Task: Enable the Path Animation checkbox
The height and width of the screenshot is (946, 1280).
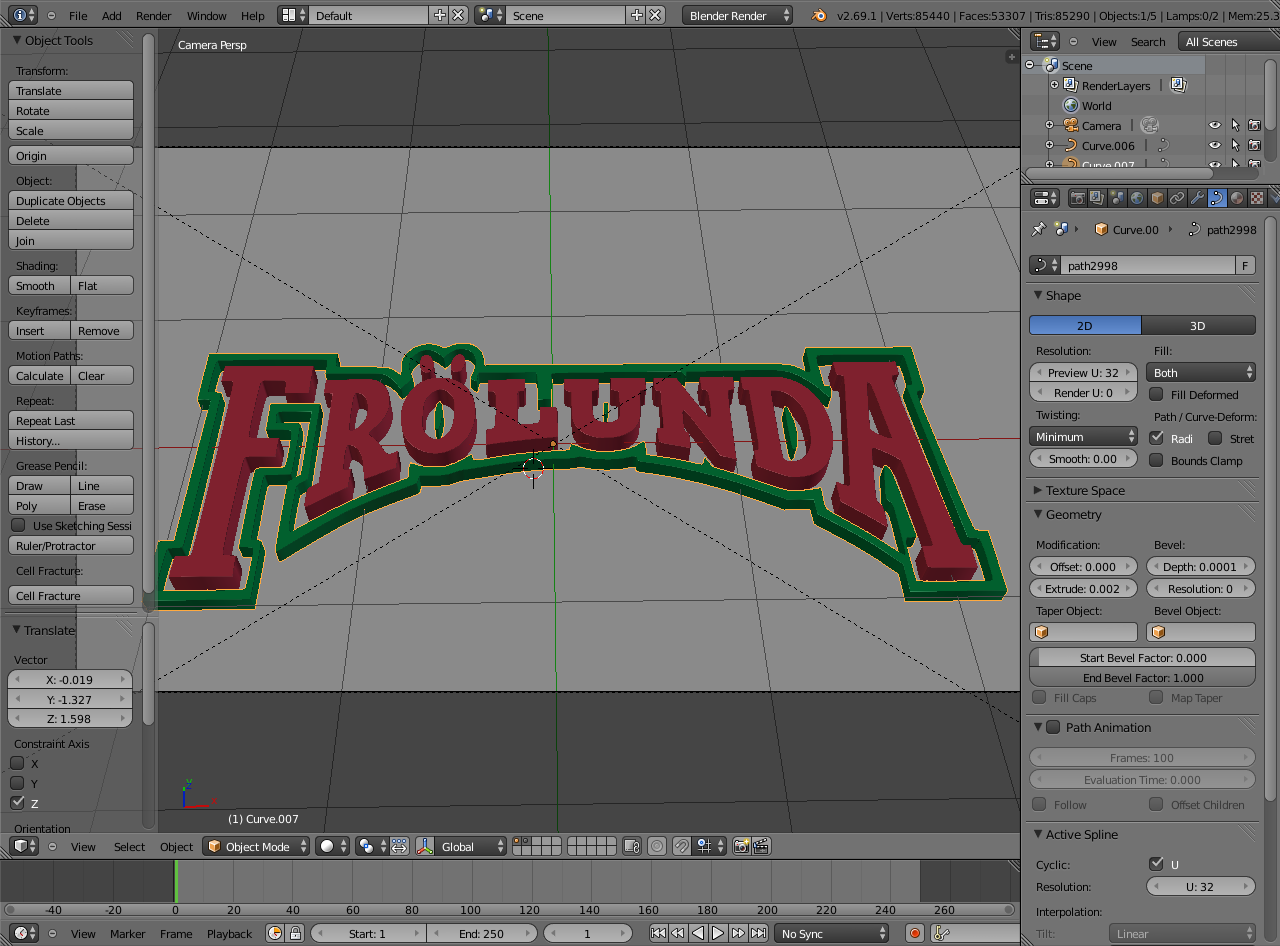Action: 1053,727
